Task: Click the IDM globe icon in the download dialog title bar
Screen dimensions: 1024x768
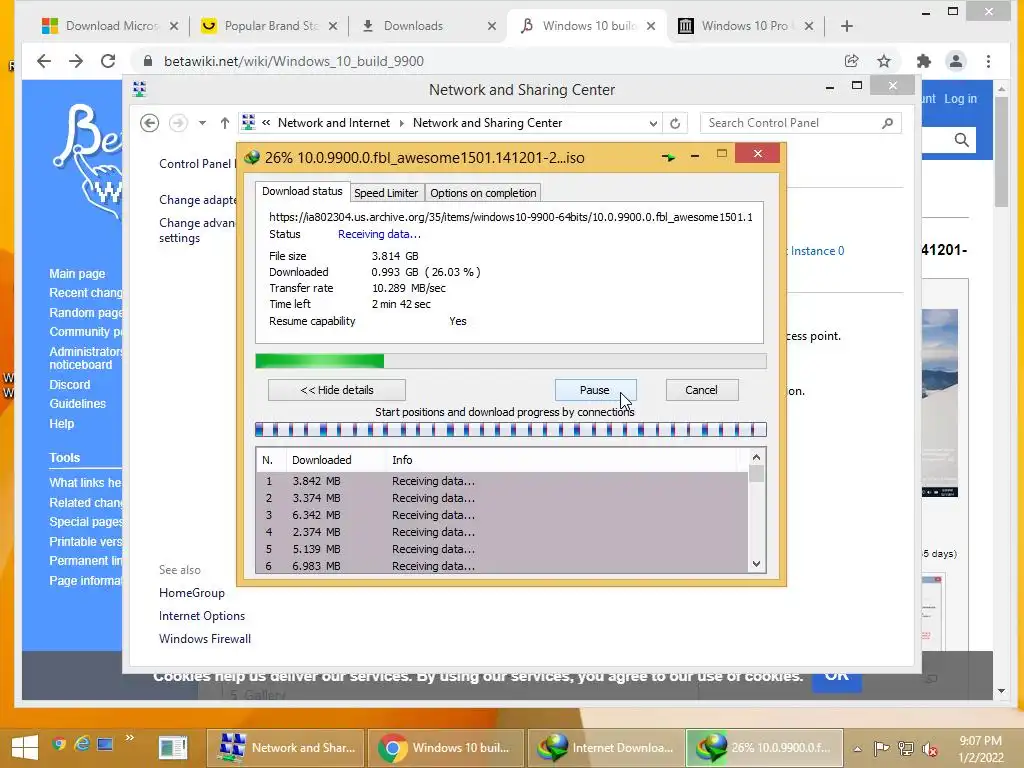Action: point(252,157)
